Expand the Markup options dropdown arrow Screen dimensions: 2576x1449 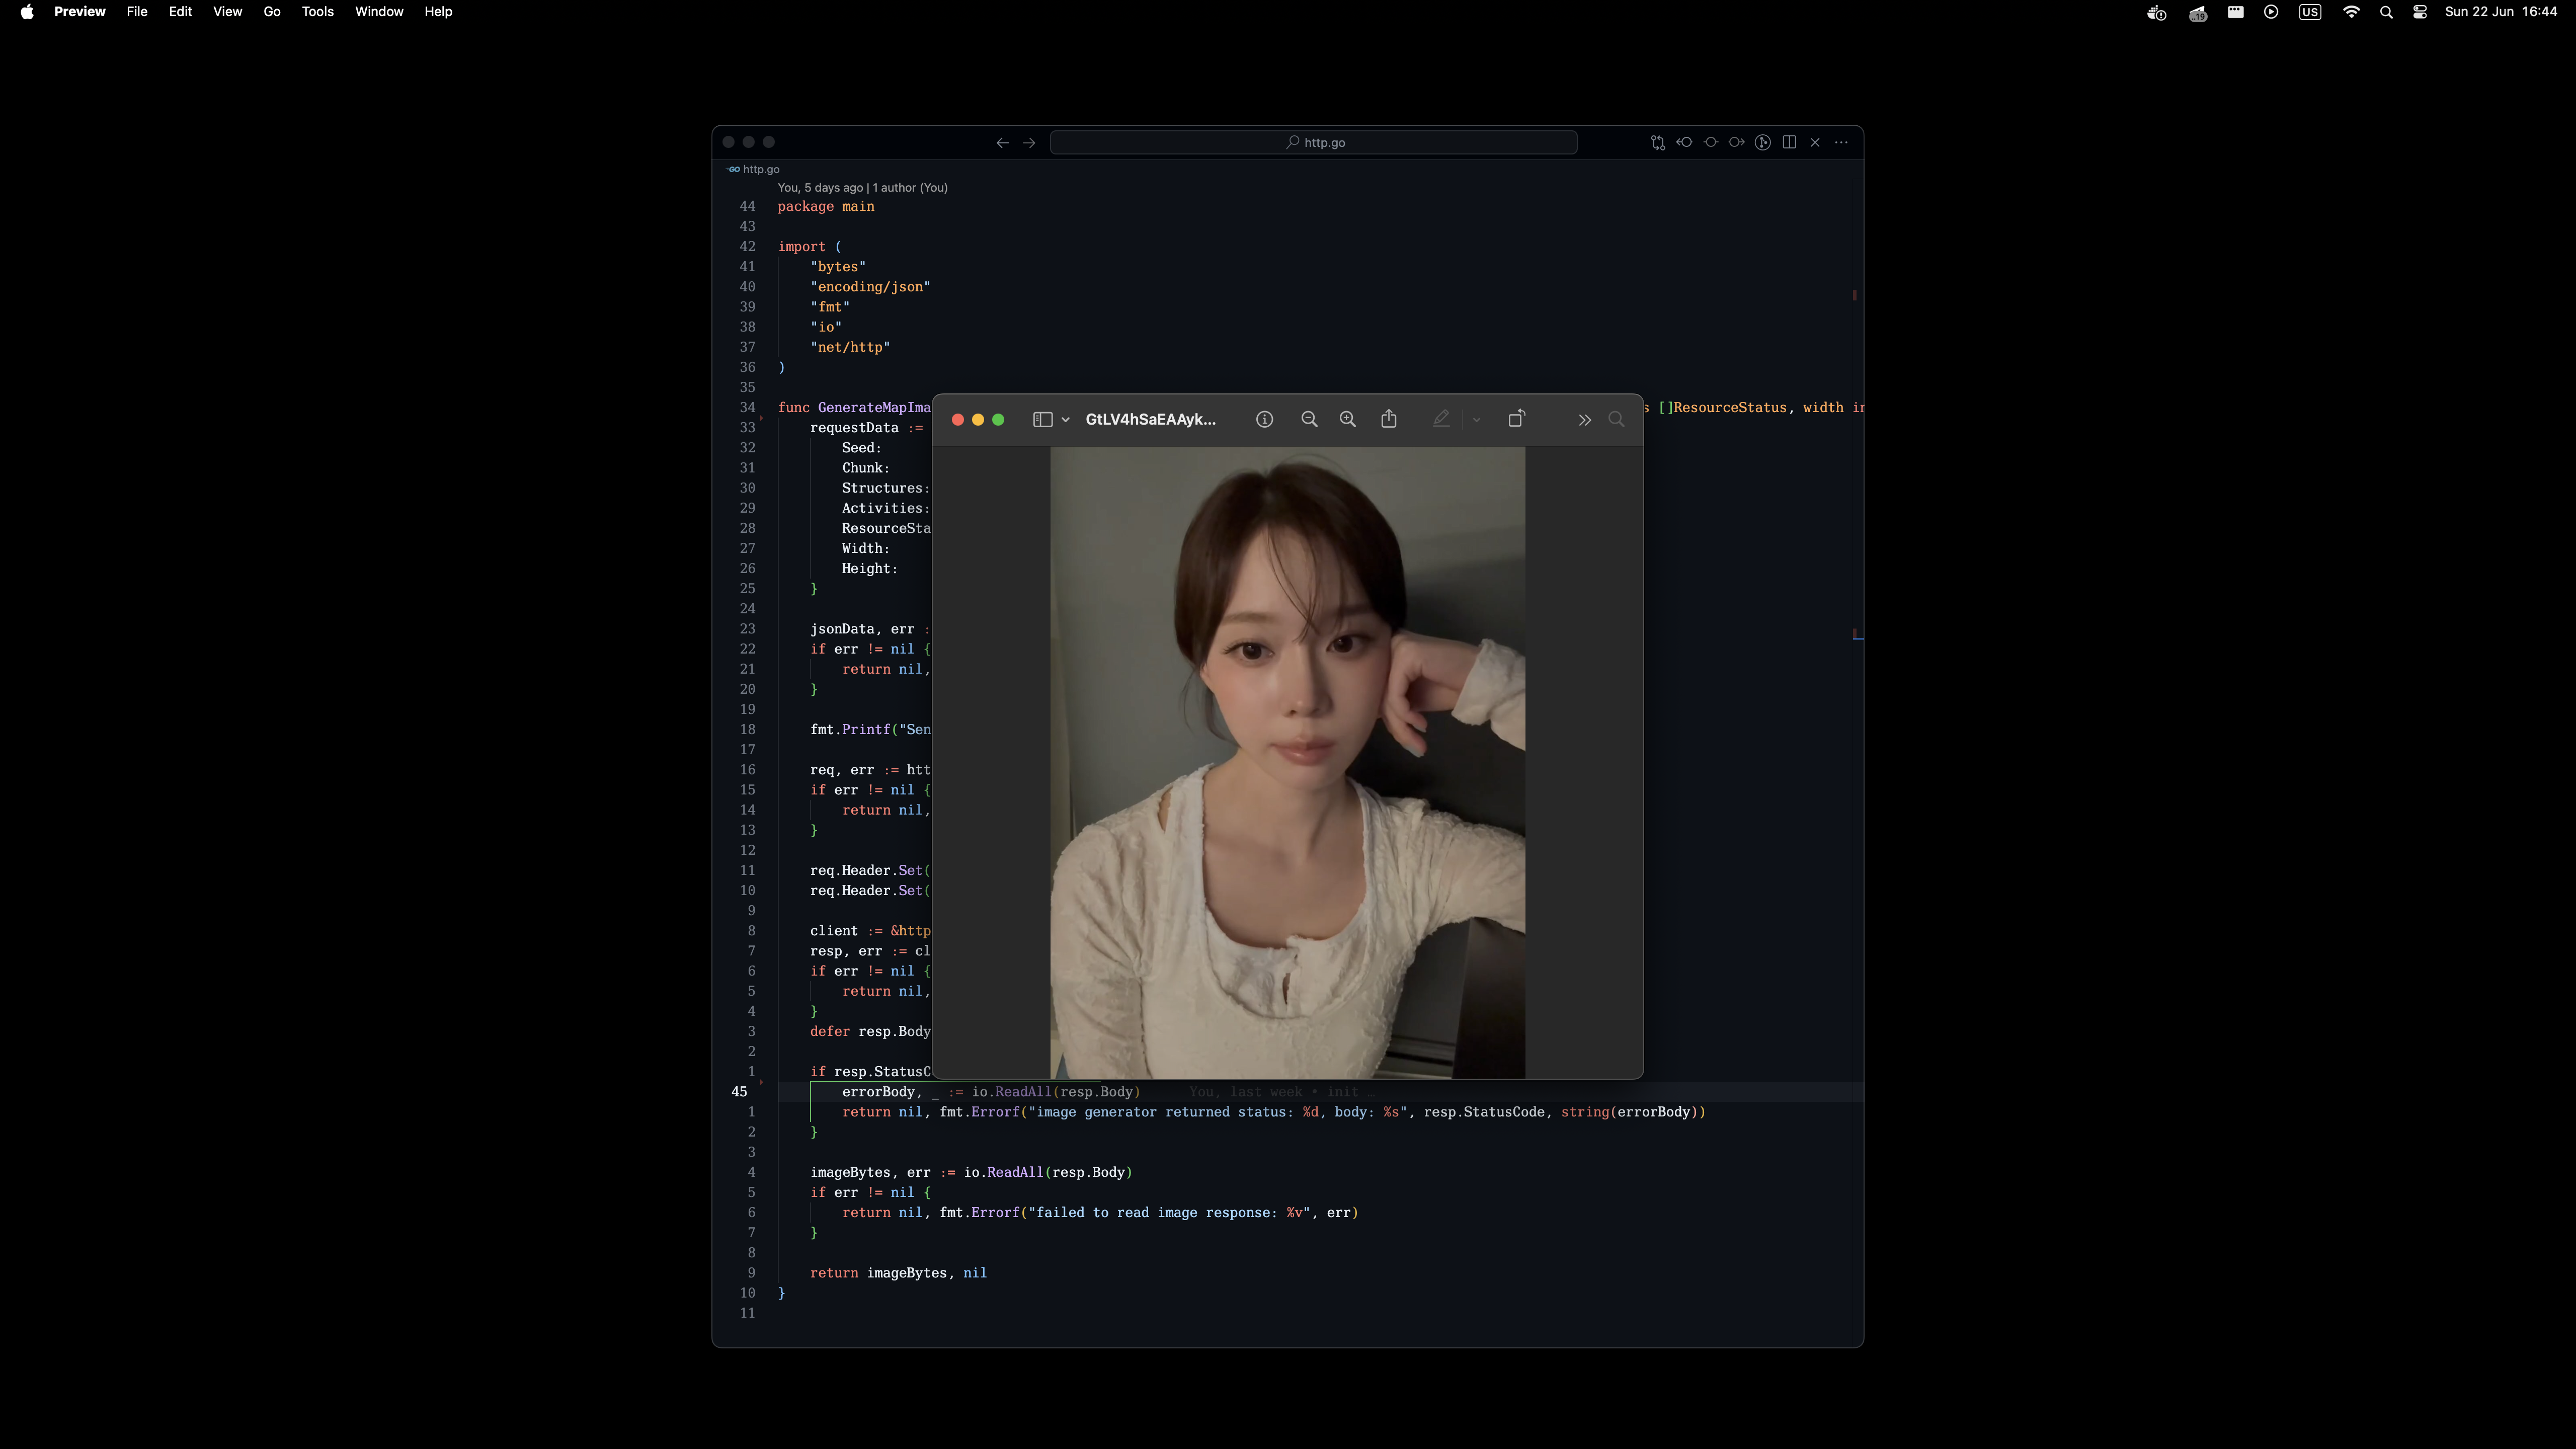tap(1476, 420)
